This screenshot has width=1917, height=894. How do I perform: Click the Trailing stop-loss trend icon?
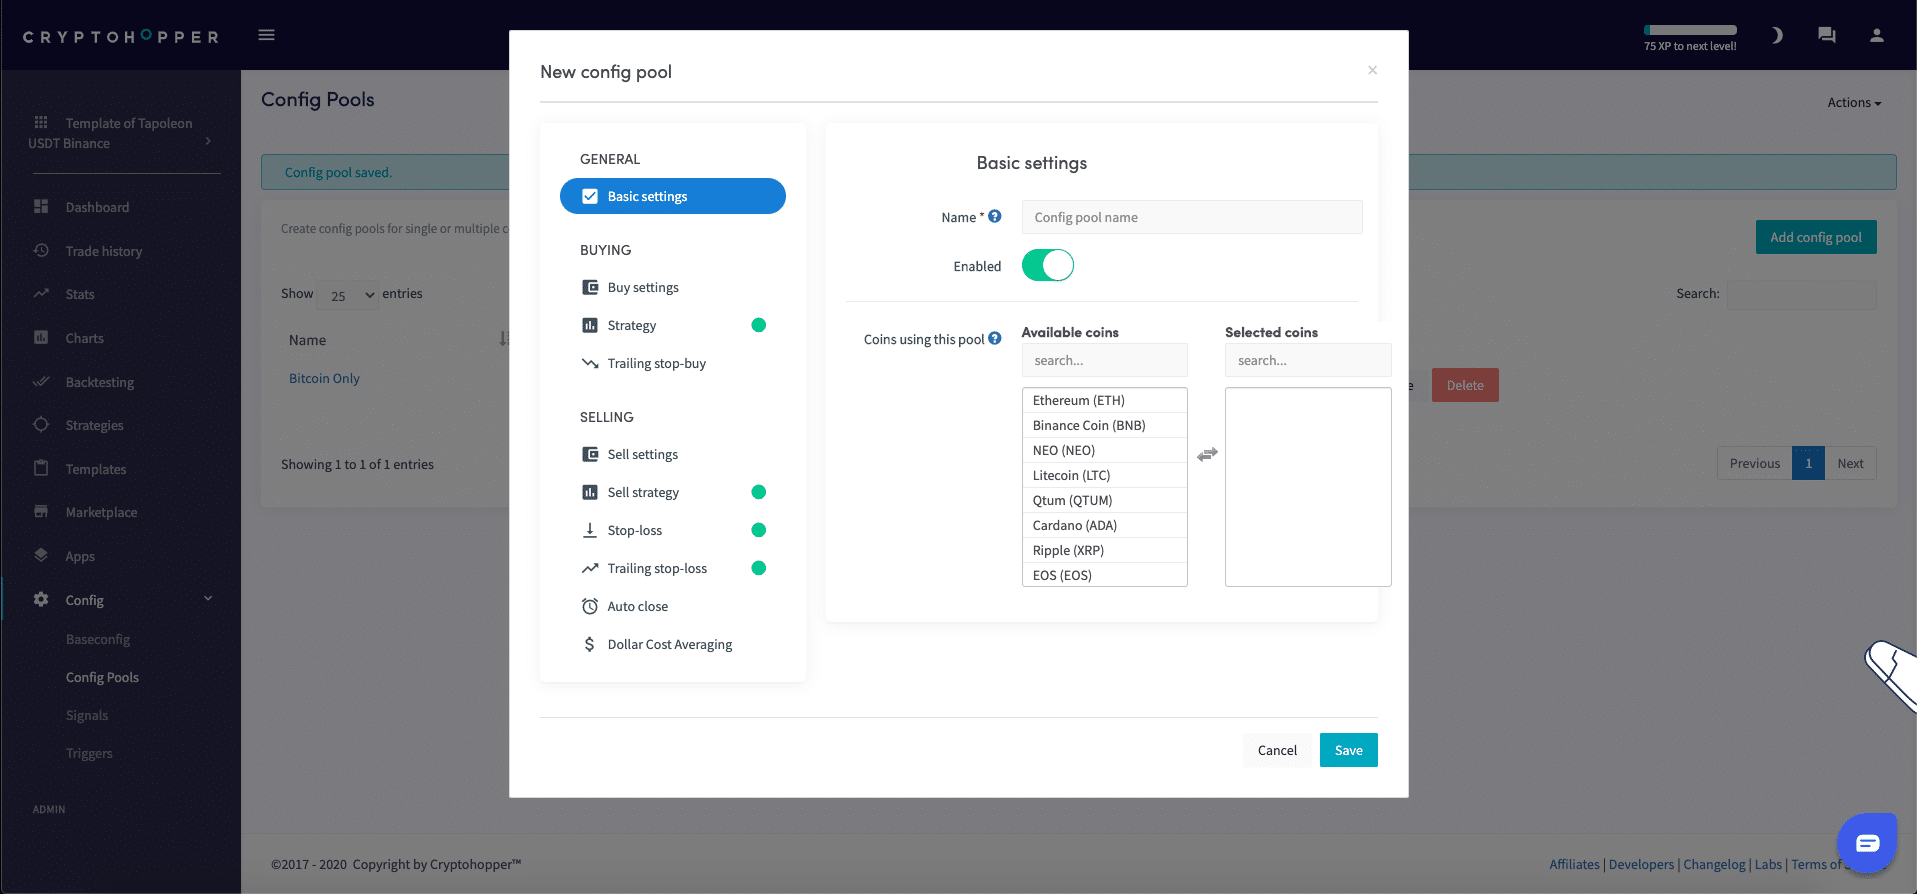[x=590, y=568]
